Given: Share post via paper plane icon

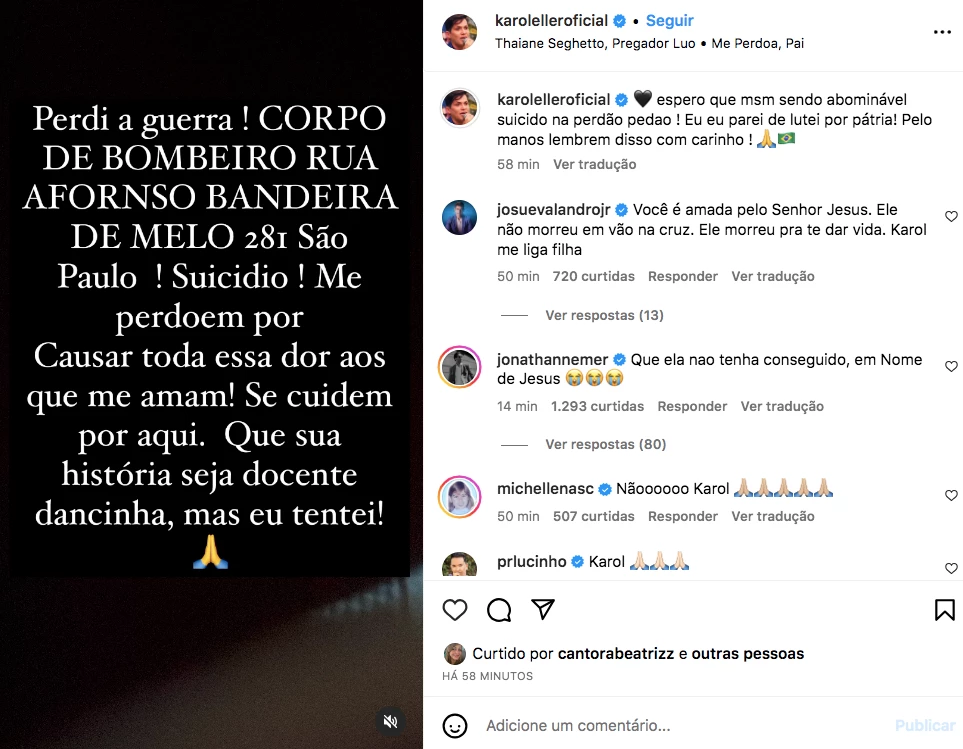Looking at the screenshot, I should [x=543, y=609].
